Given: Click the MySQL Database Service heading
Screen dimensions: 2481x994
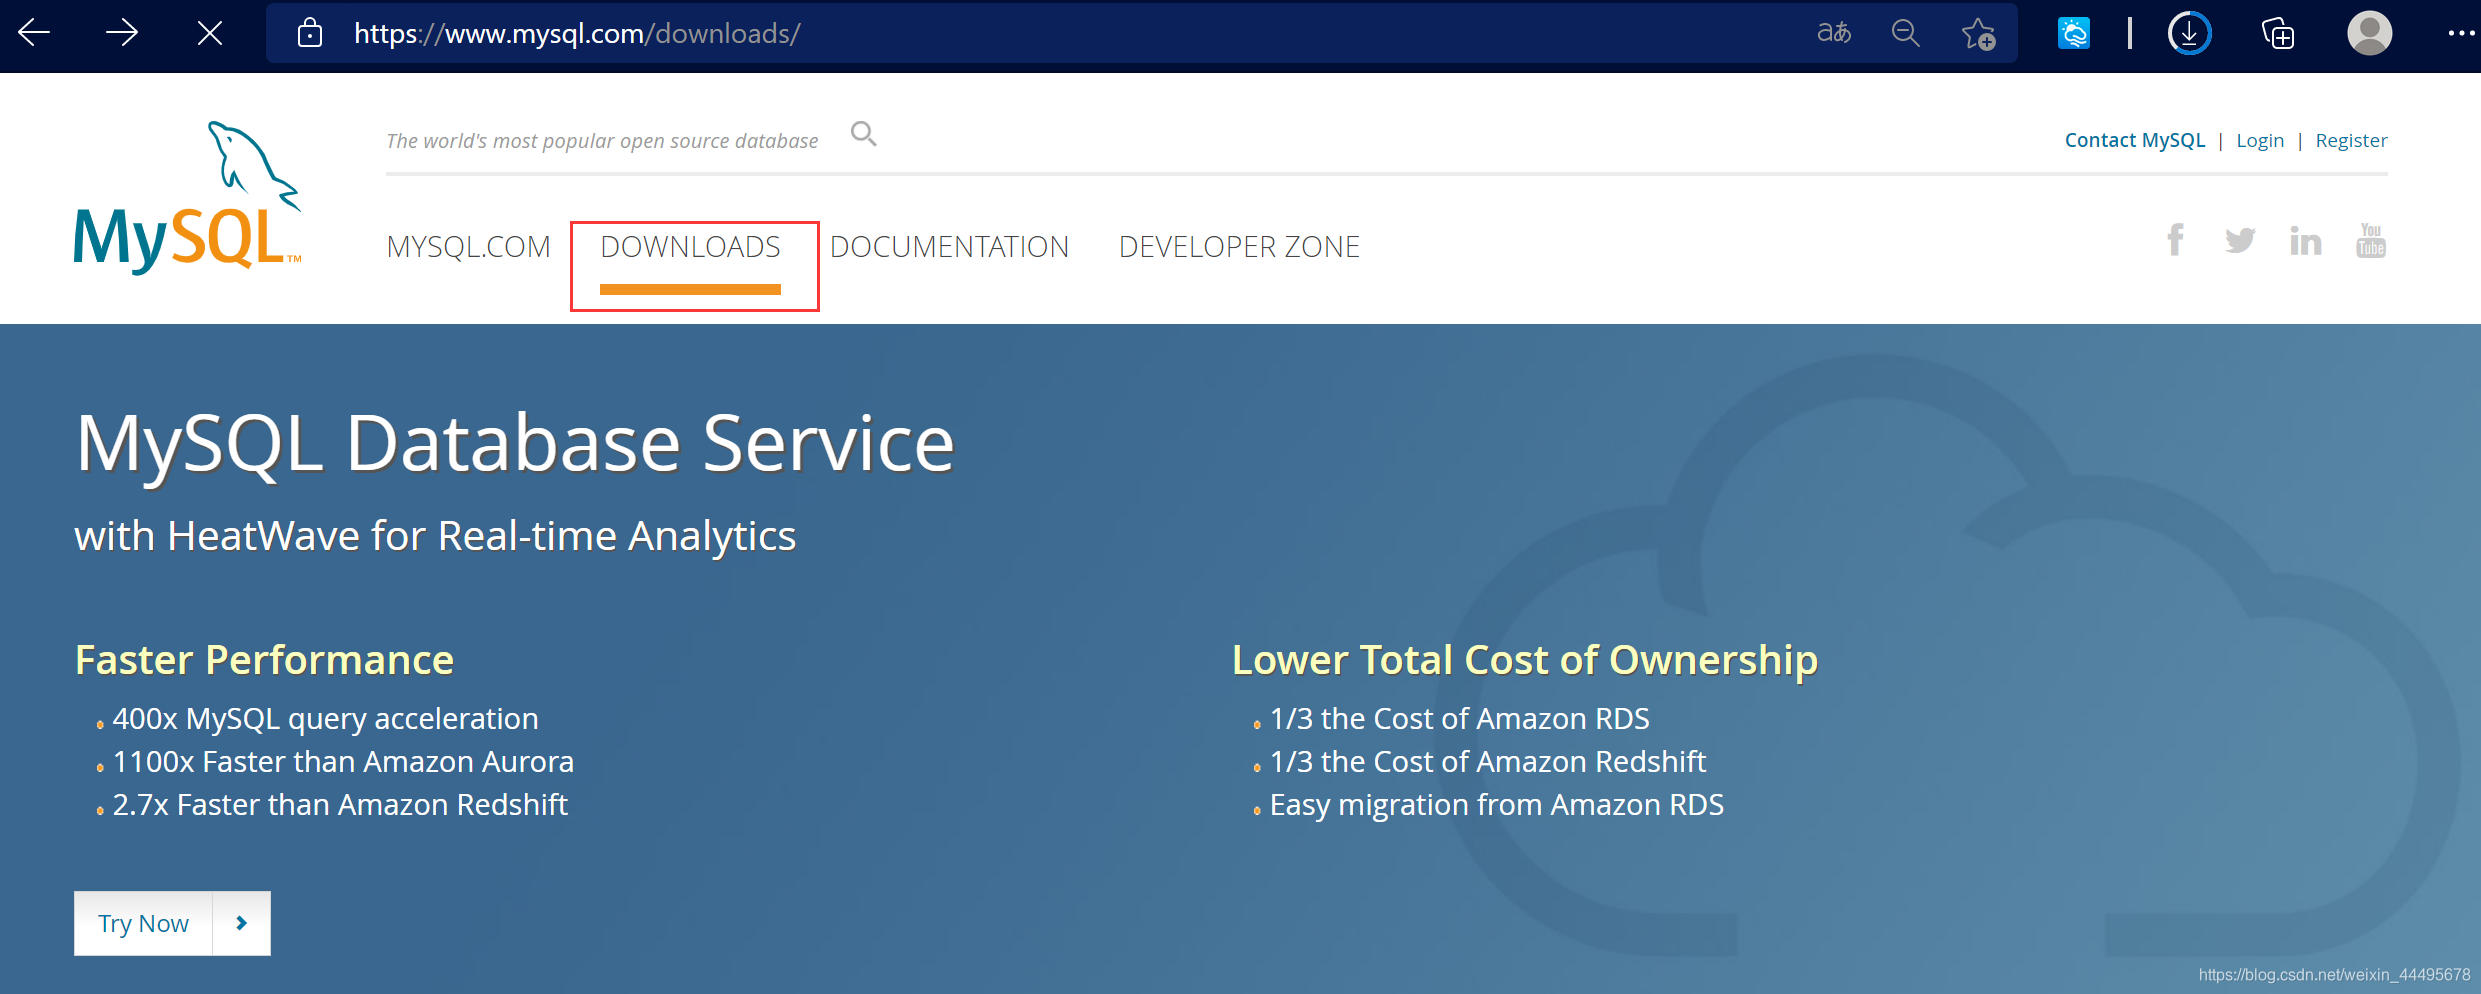Looking at the screenshot, I should (x=515, y=444).
